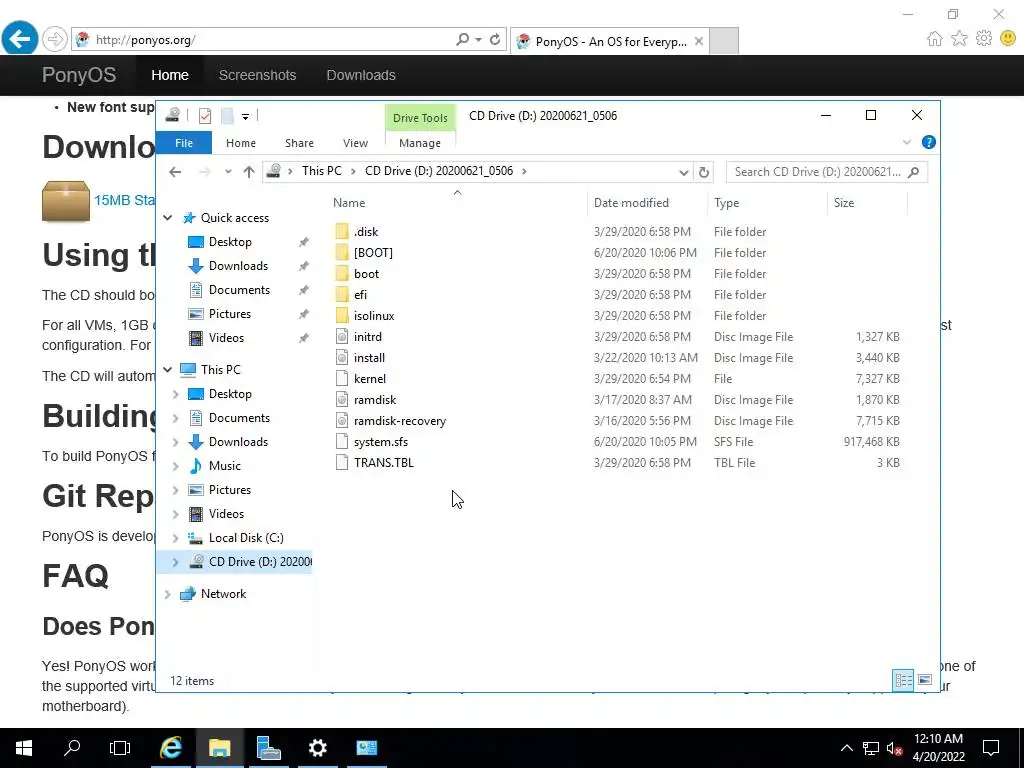Switch to the View ribbon tab
The image size is (1024, 768).
click(355, 143)
